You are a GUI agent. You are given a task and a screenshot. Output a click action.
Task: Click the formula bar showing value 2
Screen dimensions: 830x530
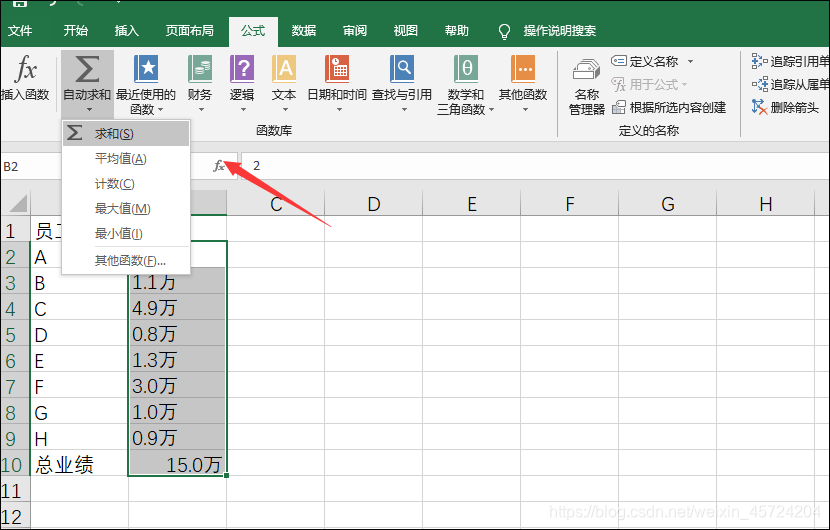tap(535, 166)
